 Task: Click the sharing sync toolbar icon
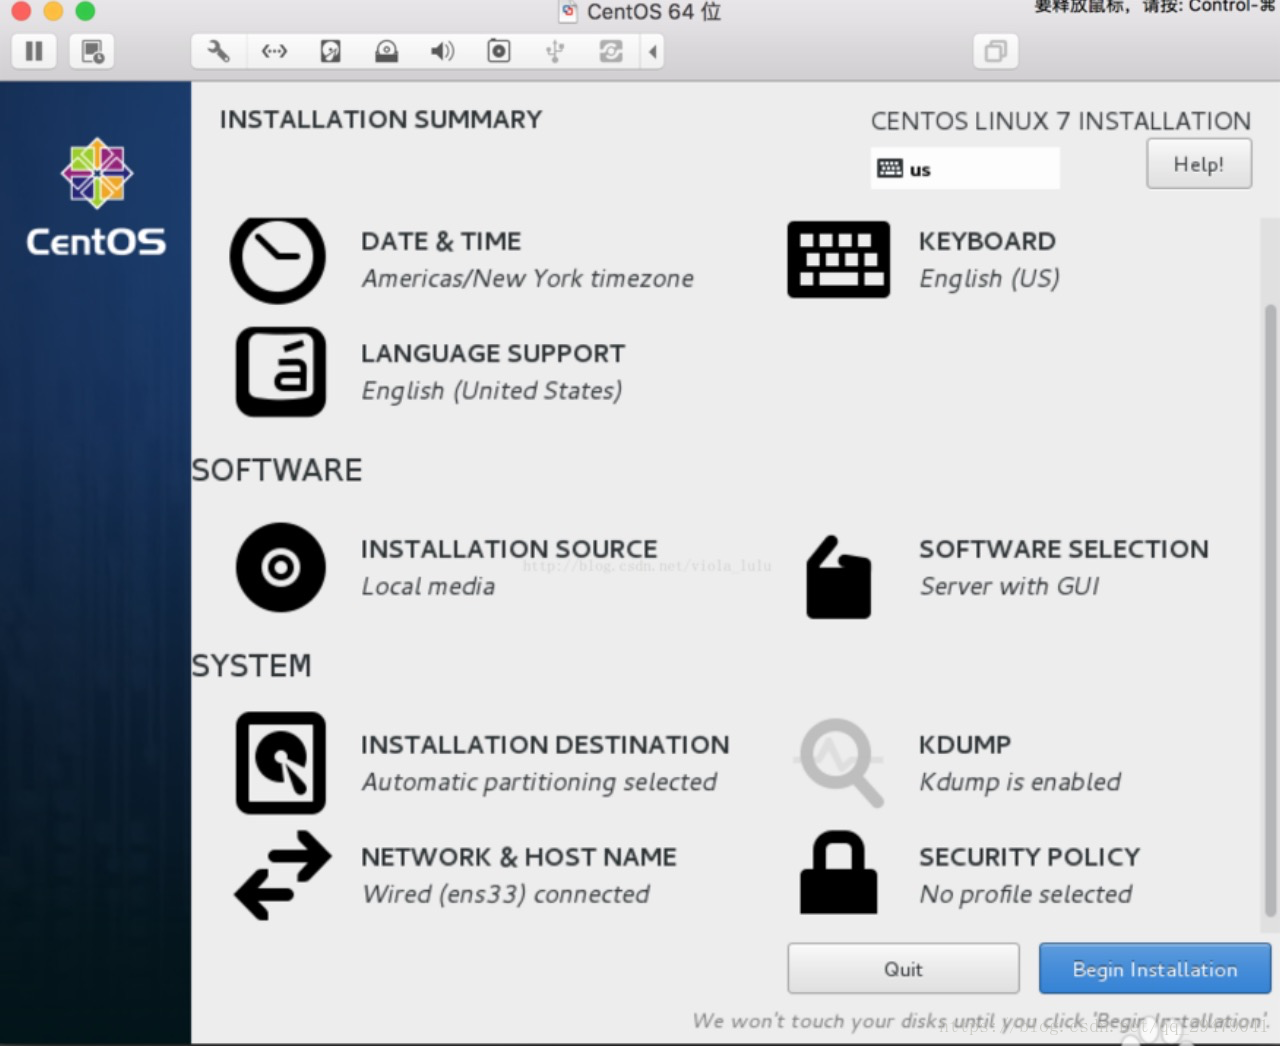click(610, 51)
